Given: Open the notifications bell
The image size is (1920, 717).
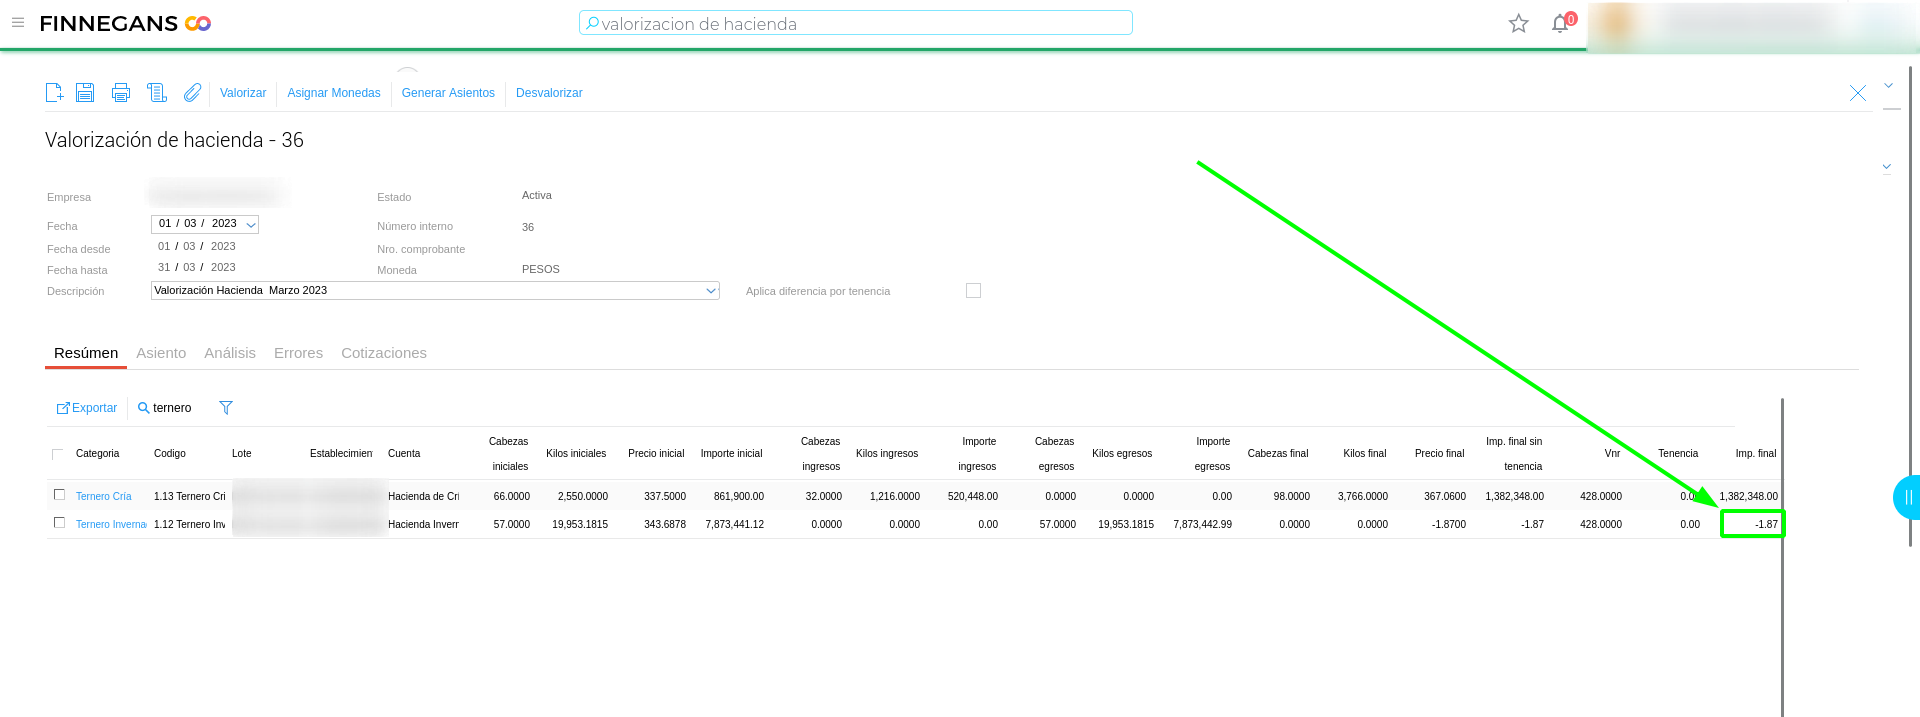Looking at the screenshot, I should pyautogui.click(x=1560, y=23).
